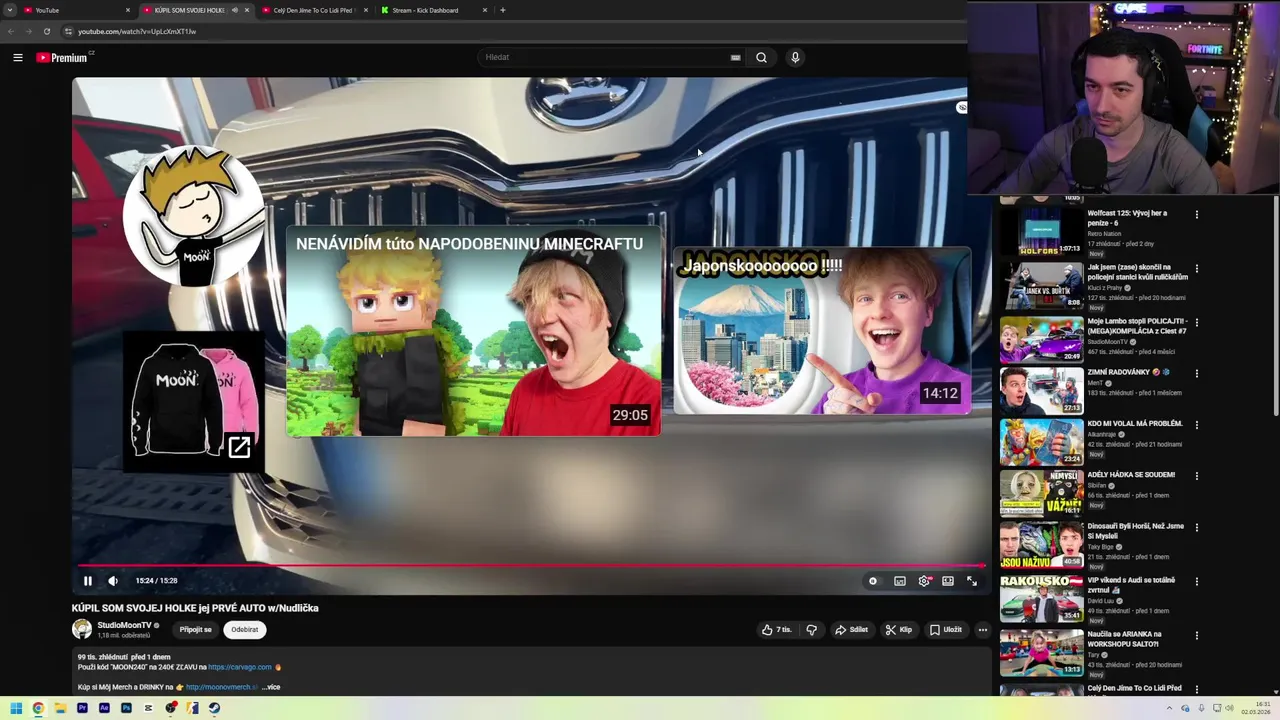Seek on the video progress bar
Screen dimensions: 1280x720
(530, 565)
